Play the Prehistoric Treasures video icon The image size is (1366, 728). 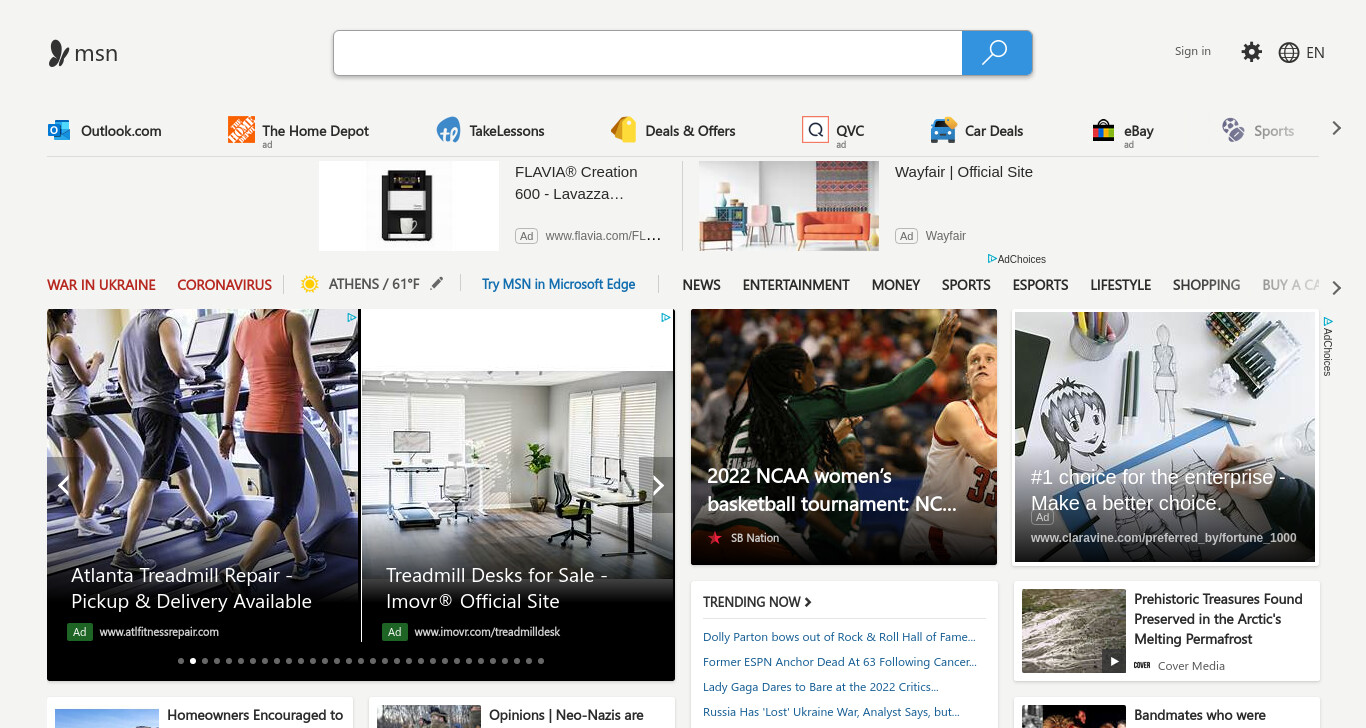coord(1113,661)
